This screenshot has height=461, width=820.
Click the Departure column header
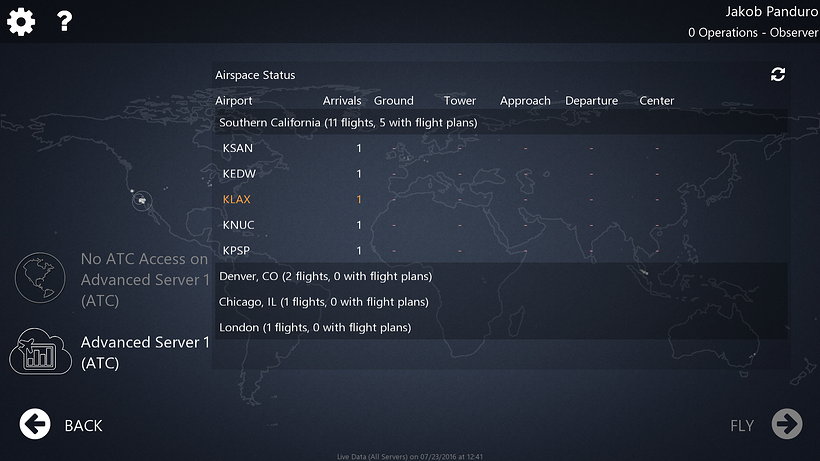(x=591, y=100)
